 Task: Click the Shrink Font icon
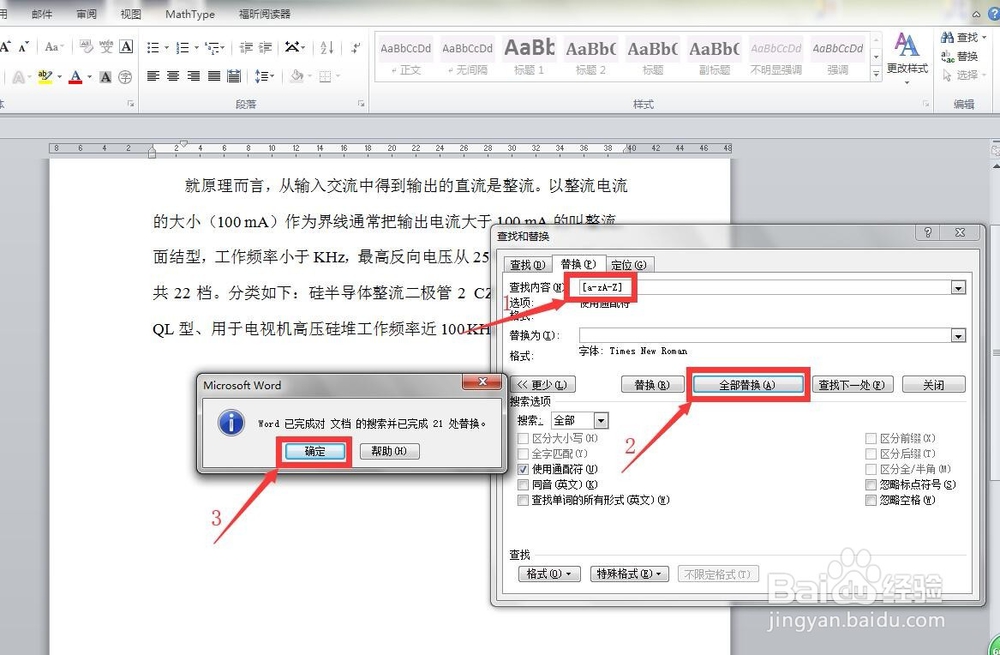[x=24, y=47]
